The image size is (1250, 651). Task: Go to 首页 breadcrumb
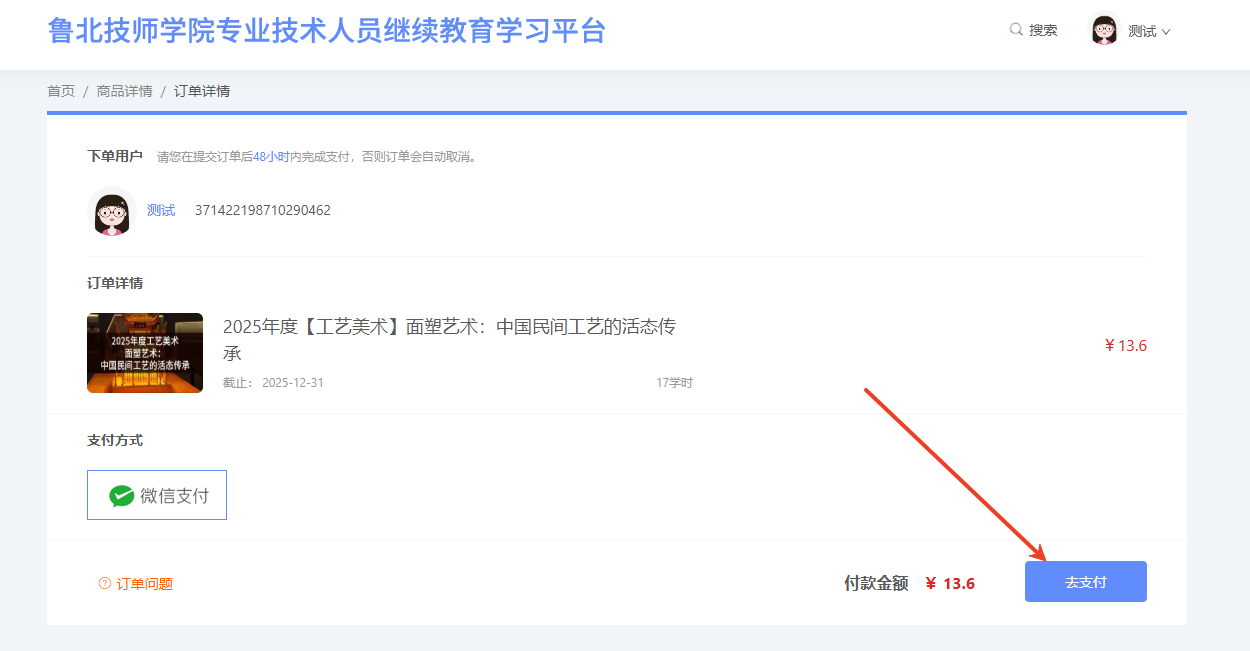[61, 91]
